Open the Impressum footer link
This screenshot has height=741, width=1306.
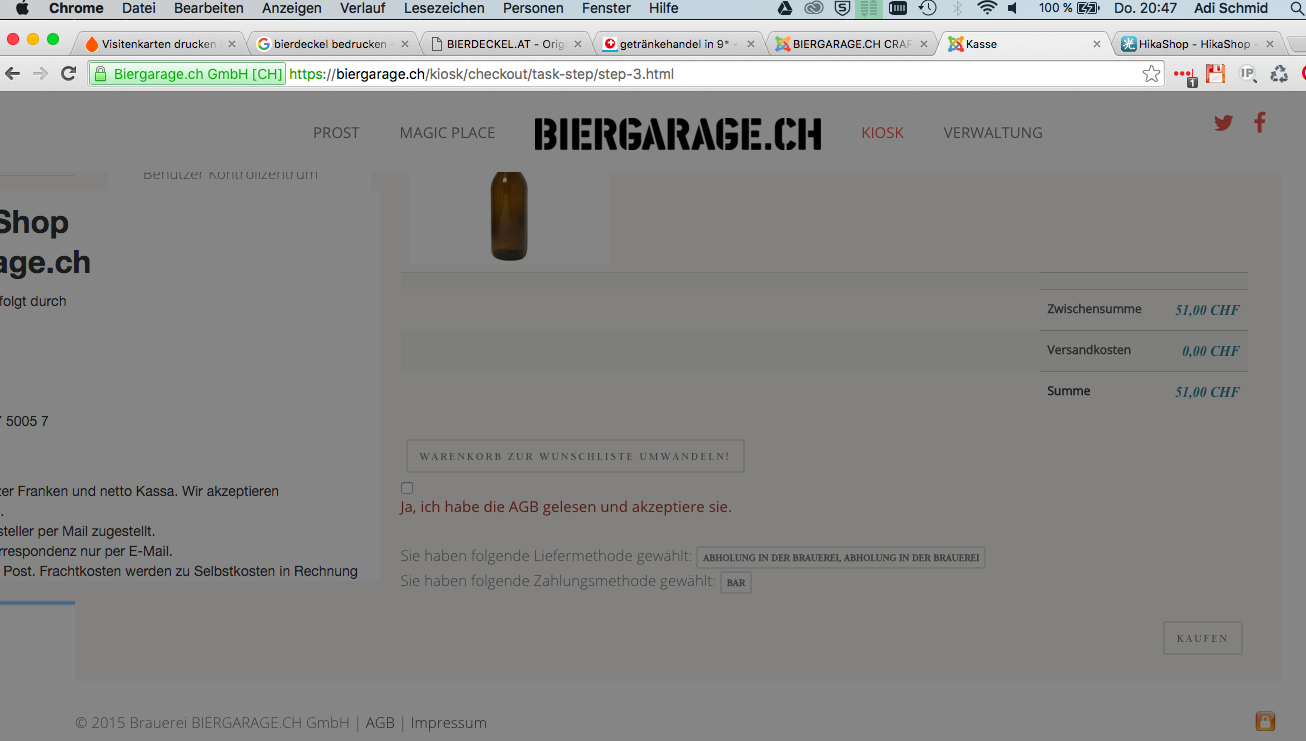[x=448, y=722]
